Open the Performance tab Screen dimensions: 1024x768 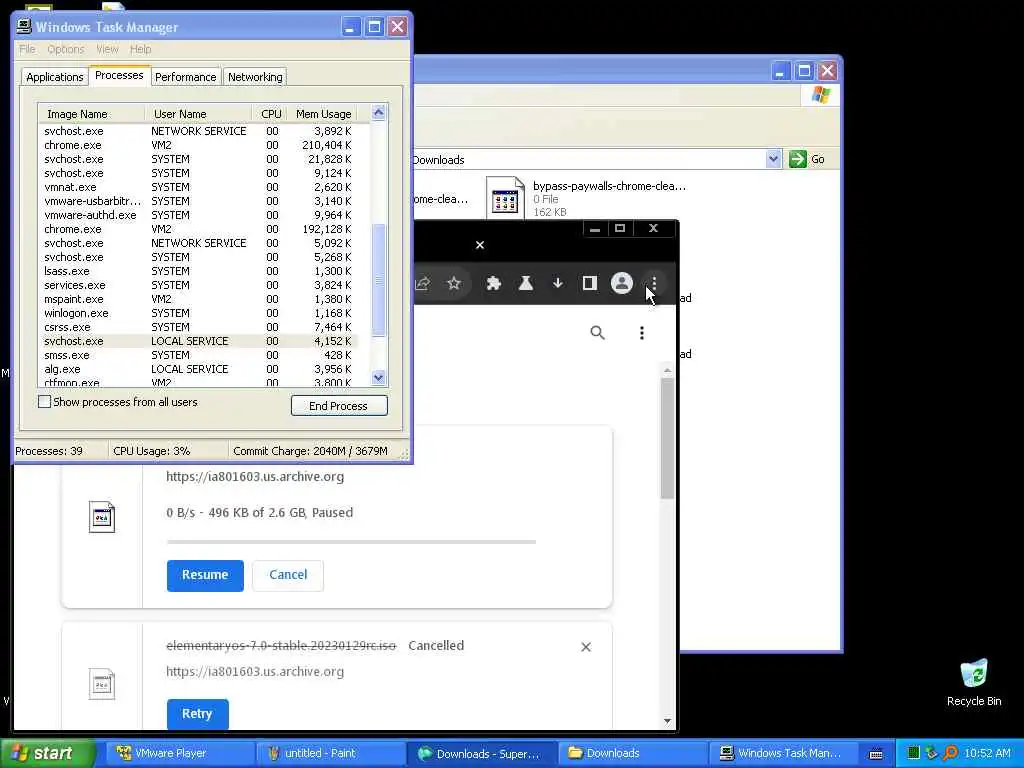tap(185, 77)
